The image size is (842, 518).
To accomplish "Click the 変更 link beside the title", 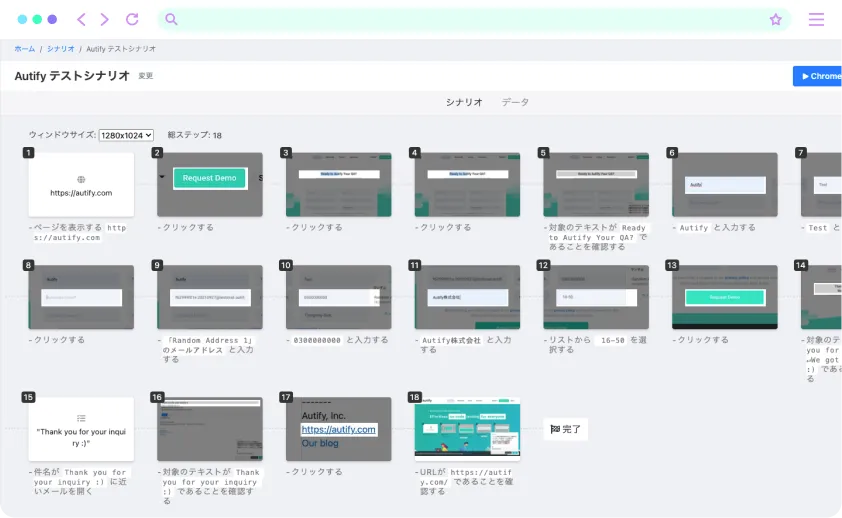I will [146, 76].
